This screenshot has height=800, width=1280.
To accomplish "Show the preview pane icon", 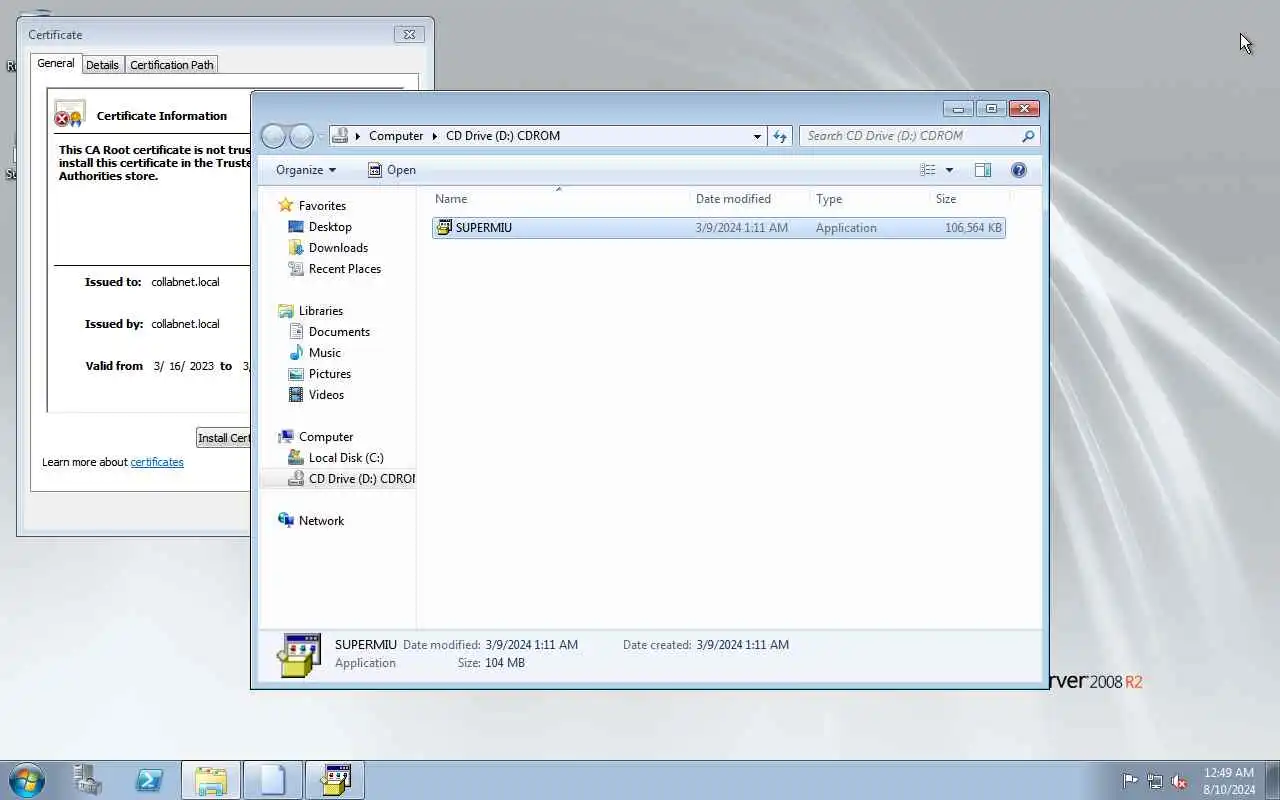I will [983, 170].
